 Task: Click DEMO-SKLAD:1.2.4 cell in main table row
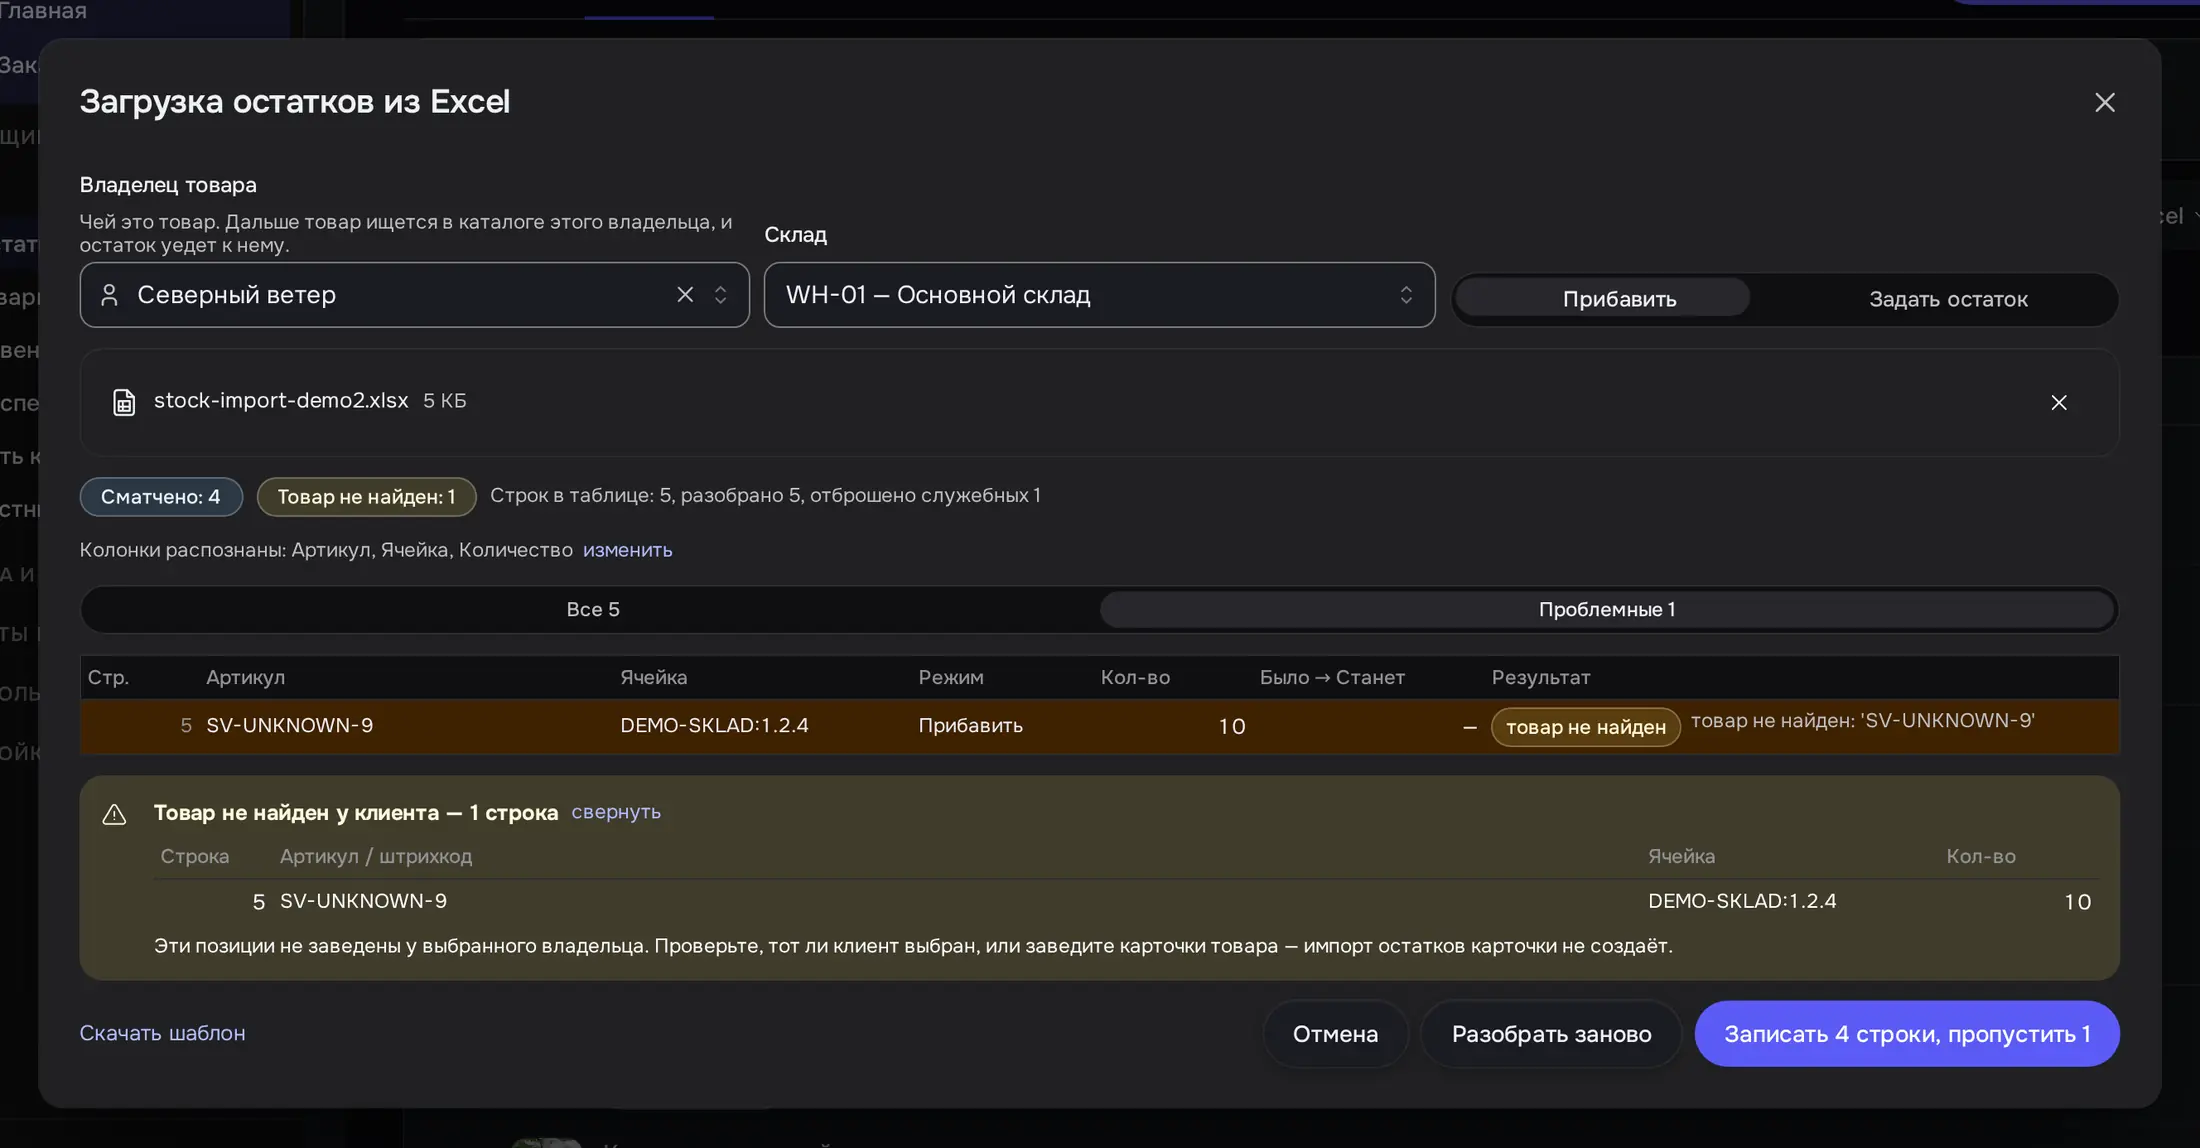(x=714, y=725)
